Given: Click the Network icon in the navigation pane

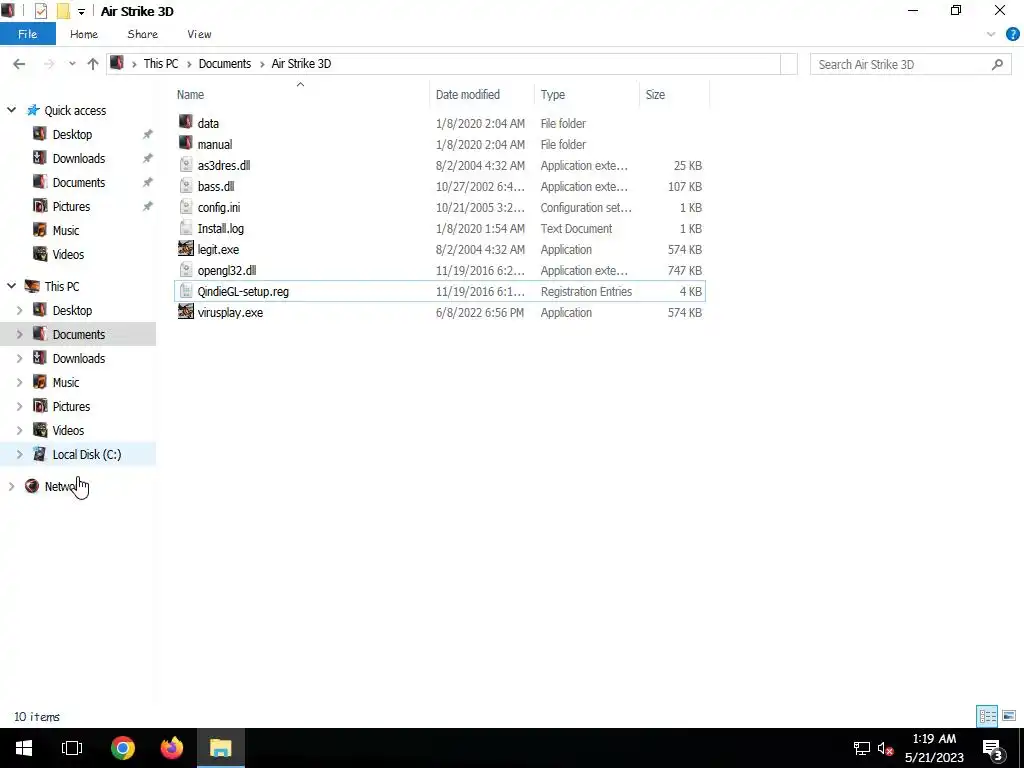Looking at the screenshot, I should [x=32, y=486].
